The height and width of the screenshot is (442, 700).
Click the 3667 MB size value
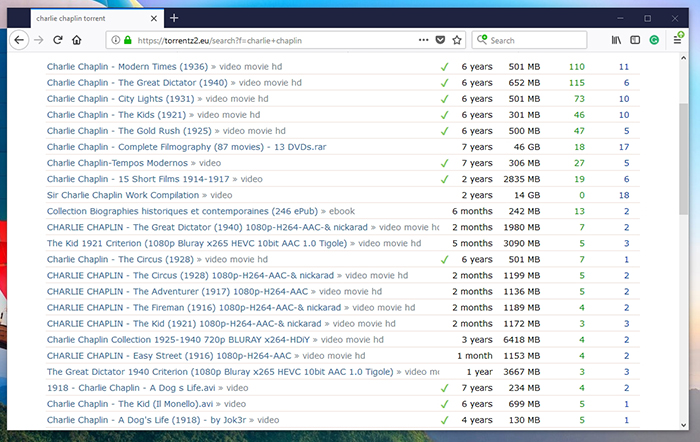click(522, 372)
